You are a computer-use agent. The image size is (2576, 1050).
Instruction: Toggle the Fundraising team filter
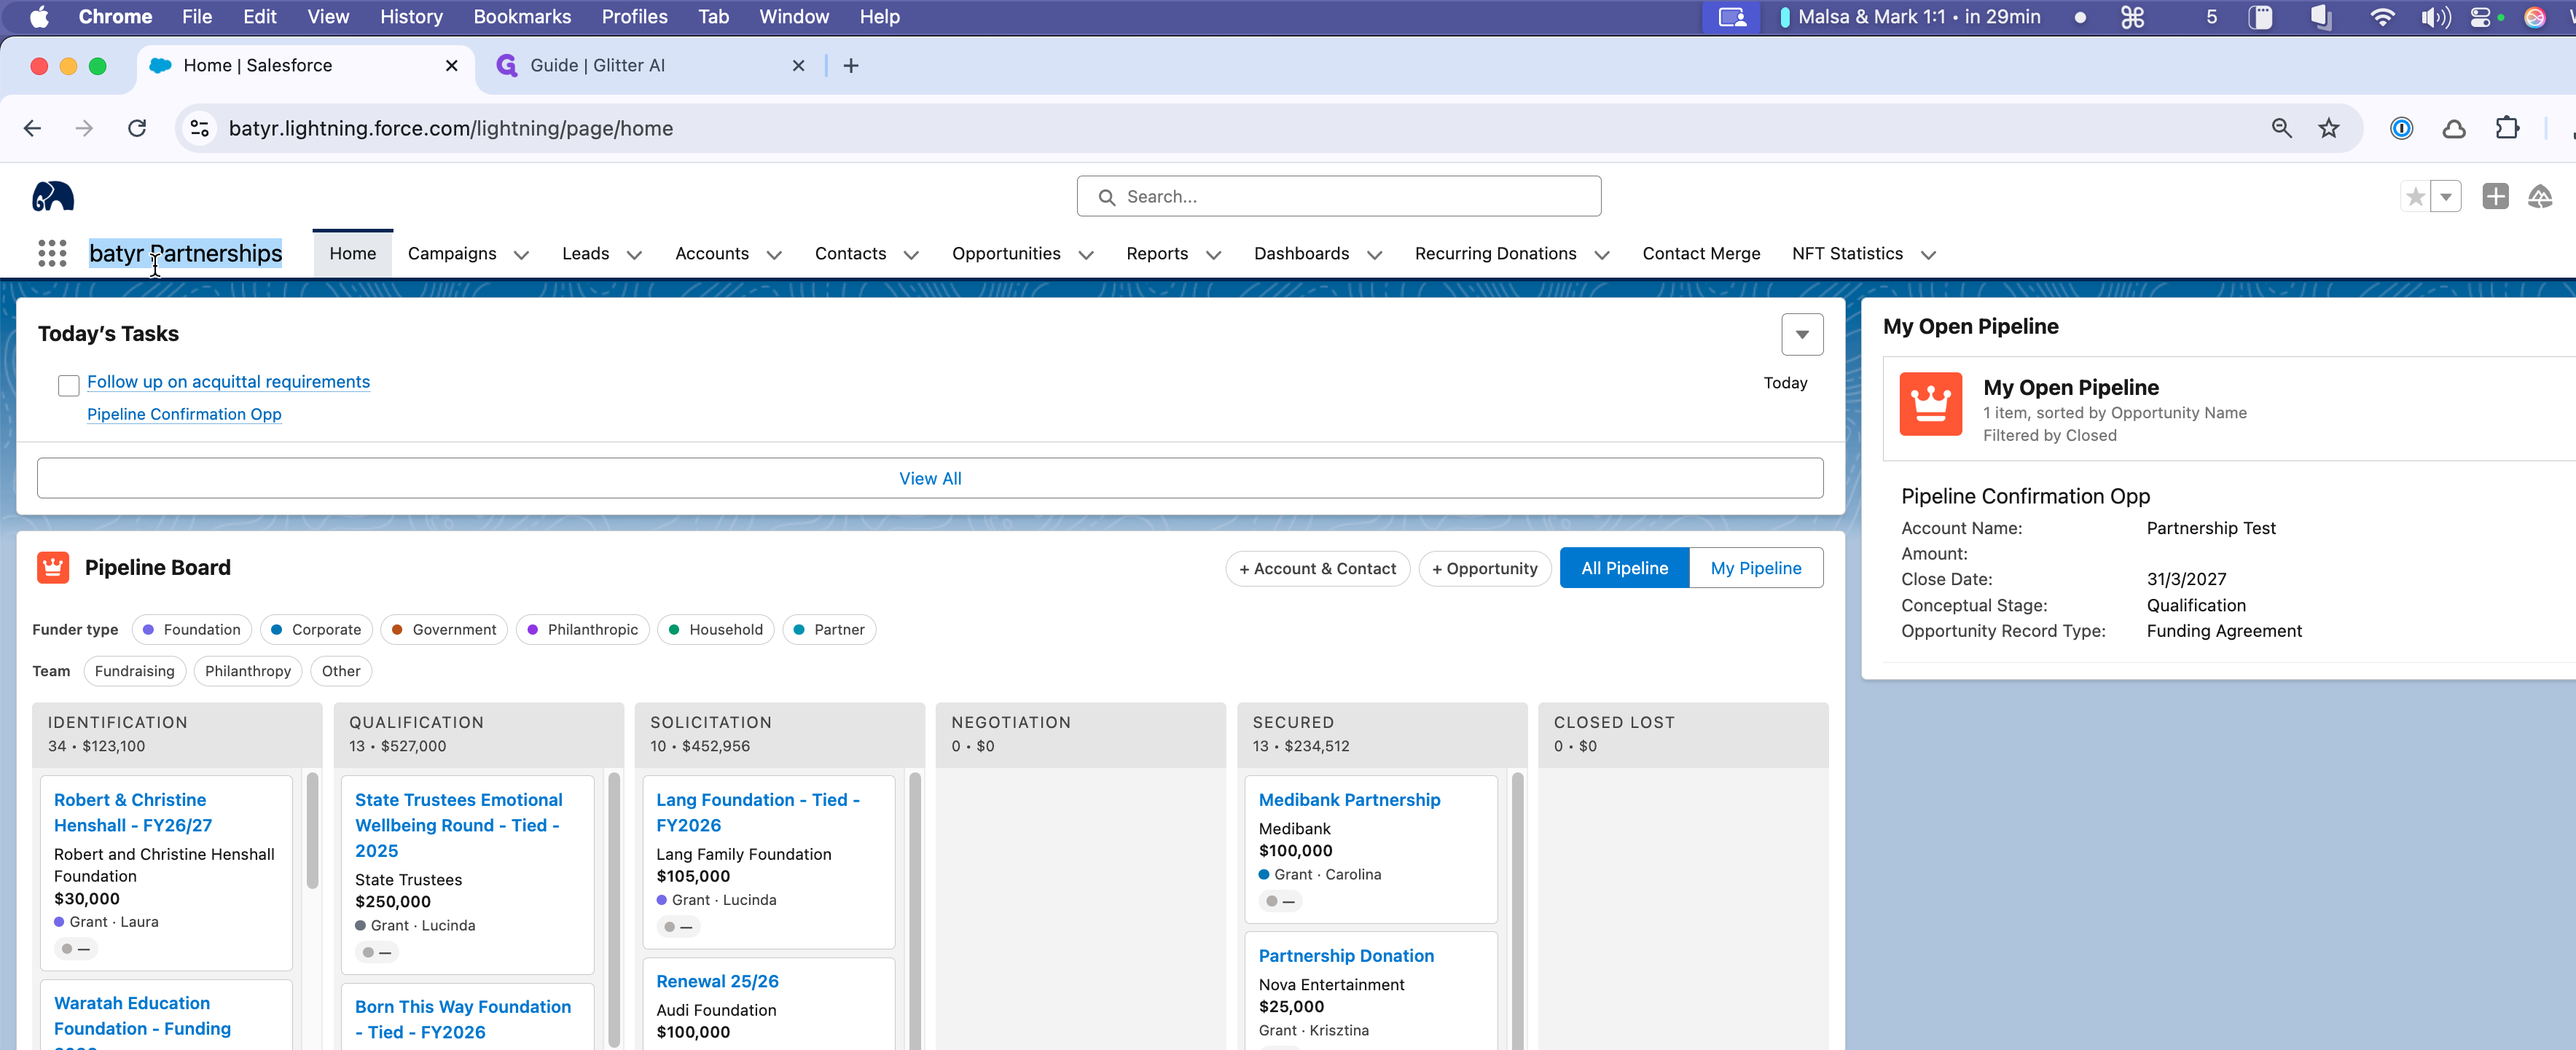pyautogui.click(x=134, y=671)
